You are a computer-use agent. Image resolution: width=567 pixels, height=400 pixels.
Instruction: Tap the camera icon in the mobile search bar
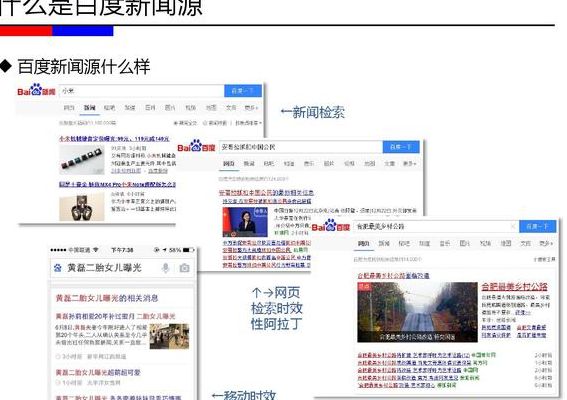(184, 268)
